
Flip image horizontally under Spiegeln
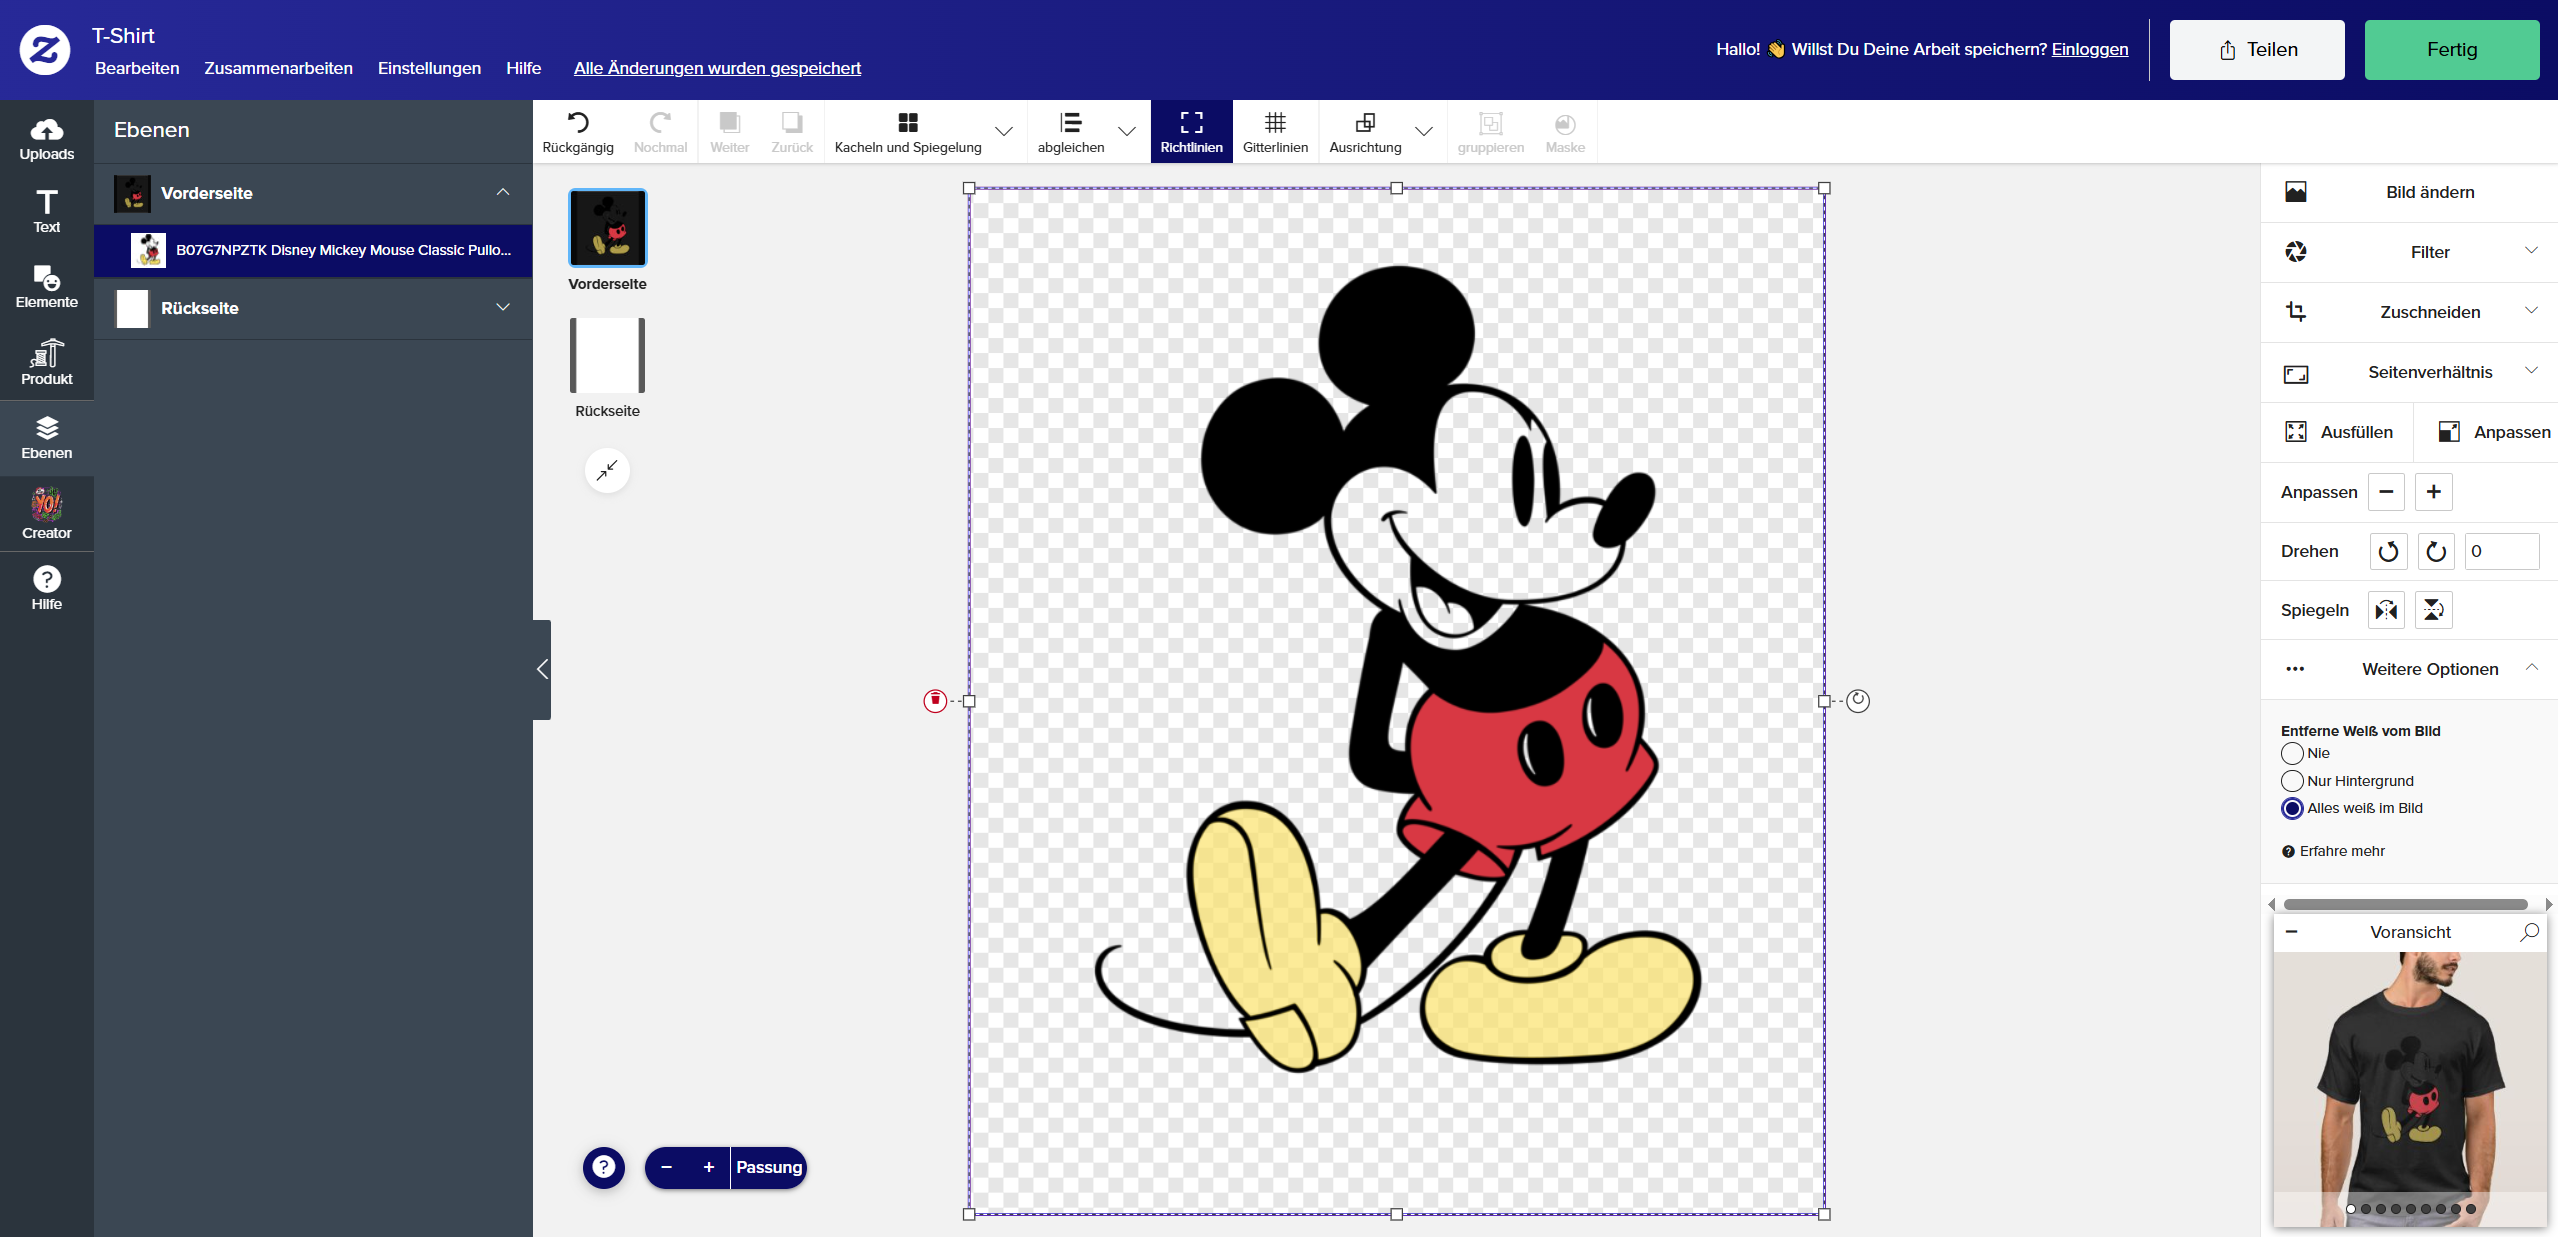pos(2386,610)
